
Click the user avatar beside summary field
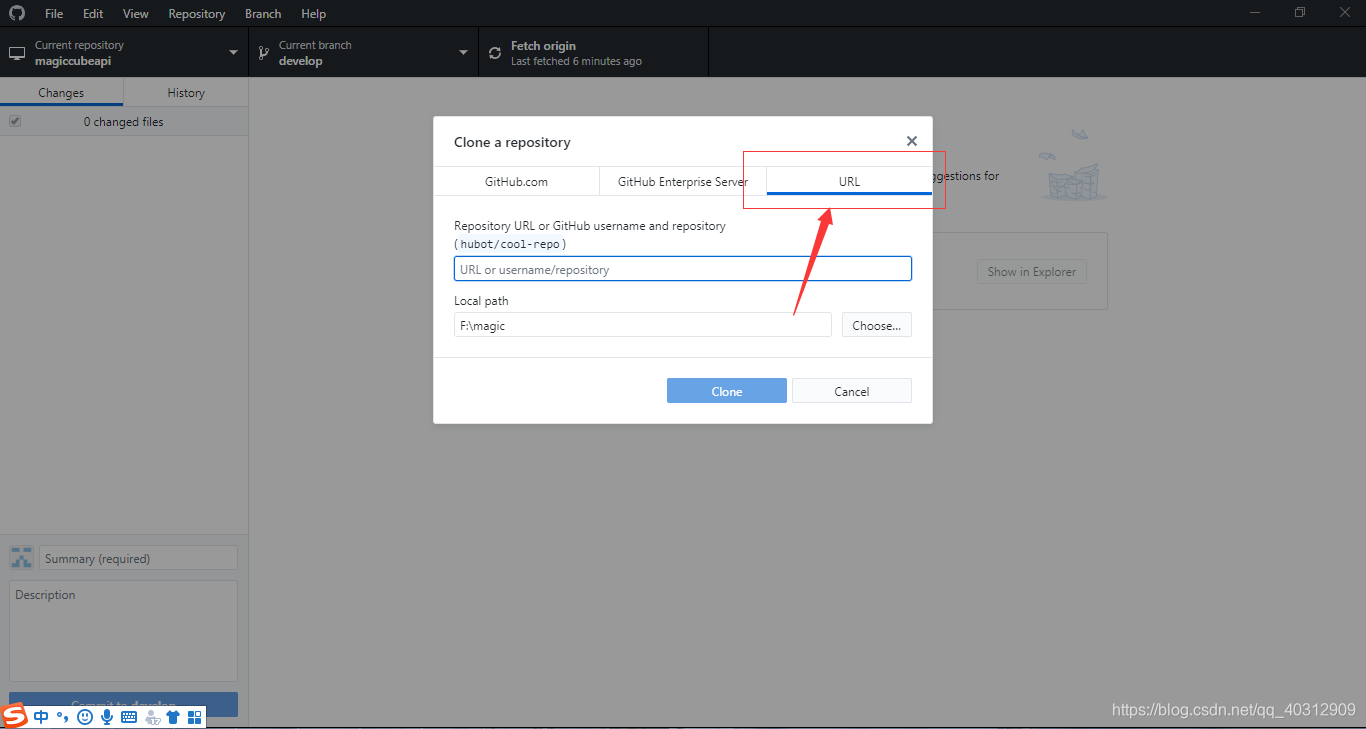[x=21, y=558]
